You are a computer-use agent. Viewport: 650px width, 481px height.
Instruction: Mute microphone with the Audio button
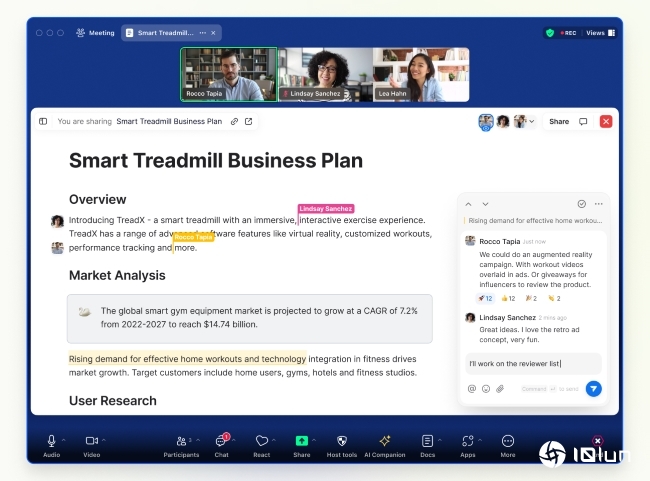tap(51, 445)
